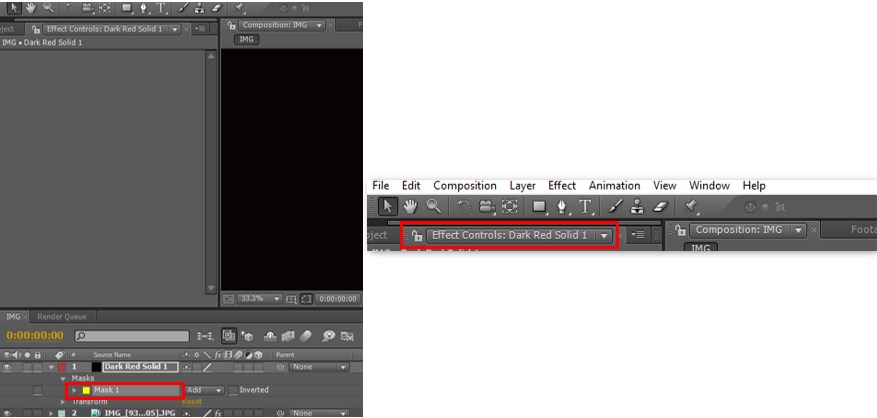This screenshot has width=877, height=418.
Task: Select the Puppet Pin tool in the enlarged toolbar
Action: (x=691, y=207)
